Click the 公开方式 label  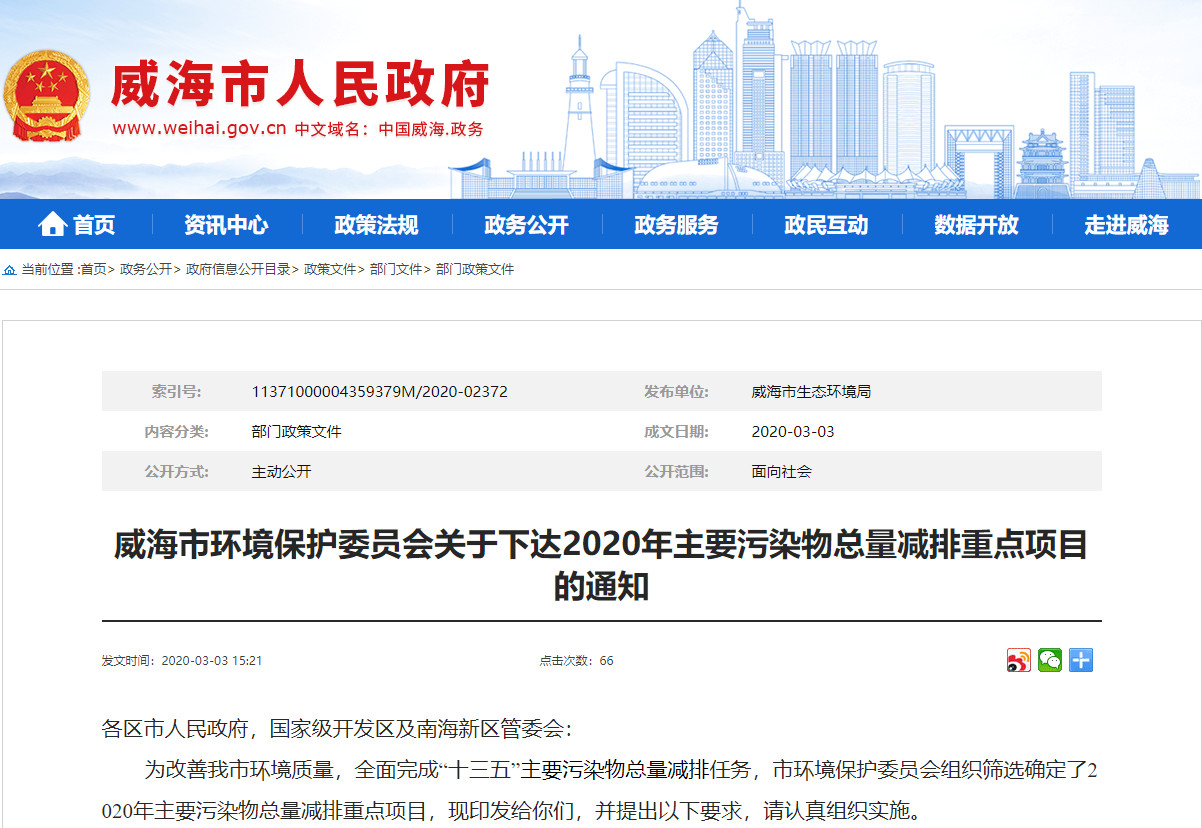pyautogui.click(x=176, y=472)
